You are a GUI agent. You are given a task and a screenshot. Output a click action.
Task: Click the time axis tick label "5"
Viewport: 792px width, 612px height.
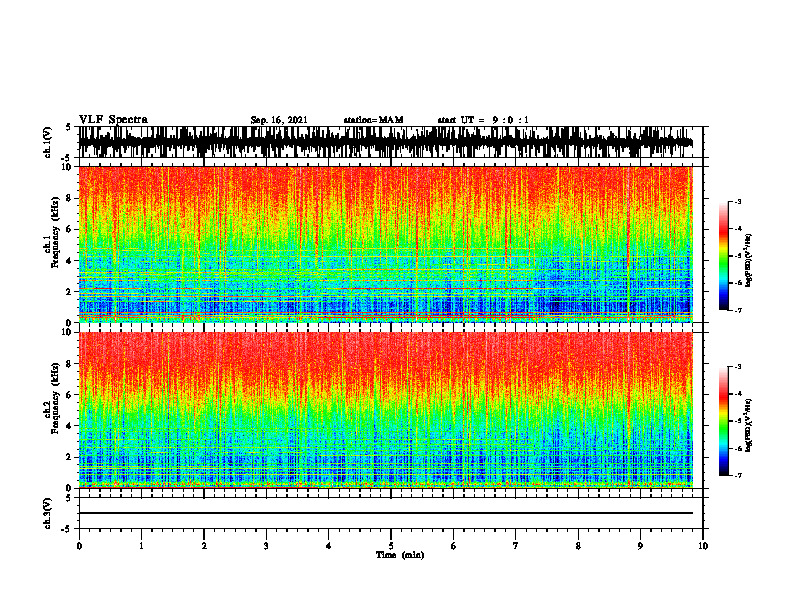(391, 546)
